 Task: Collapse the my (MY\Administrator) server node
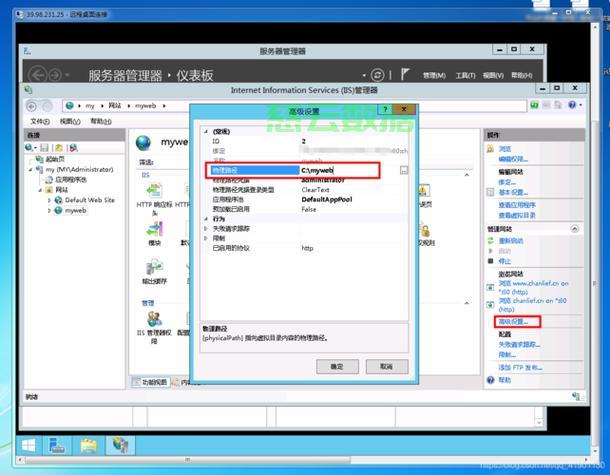point(30,170)
